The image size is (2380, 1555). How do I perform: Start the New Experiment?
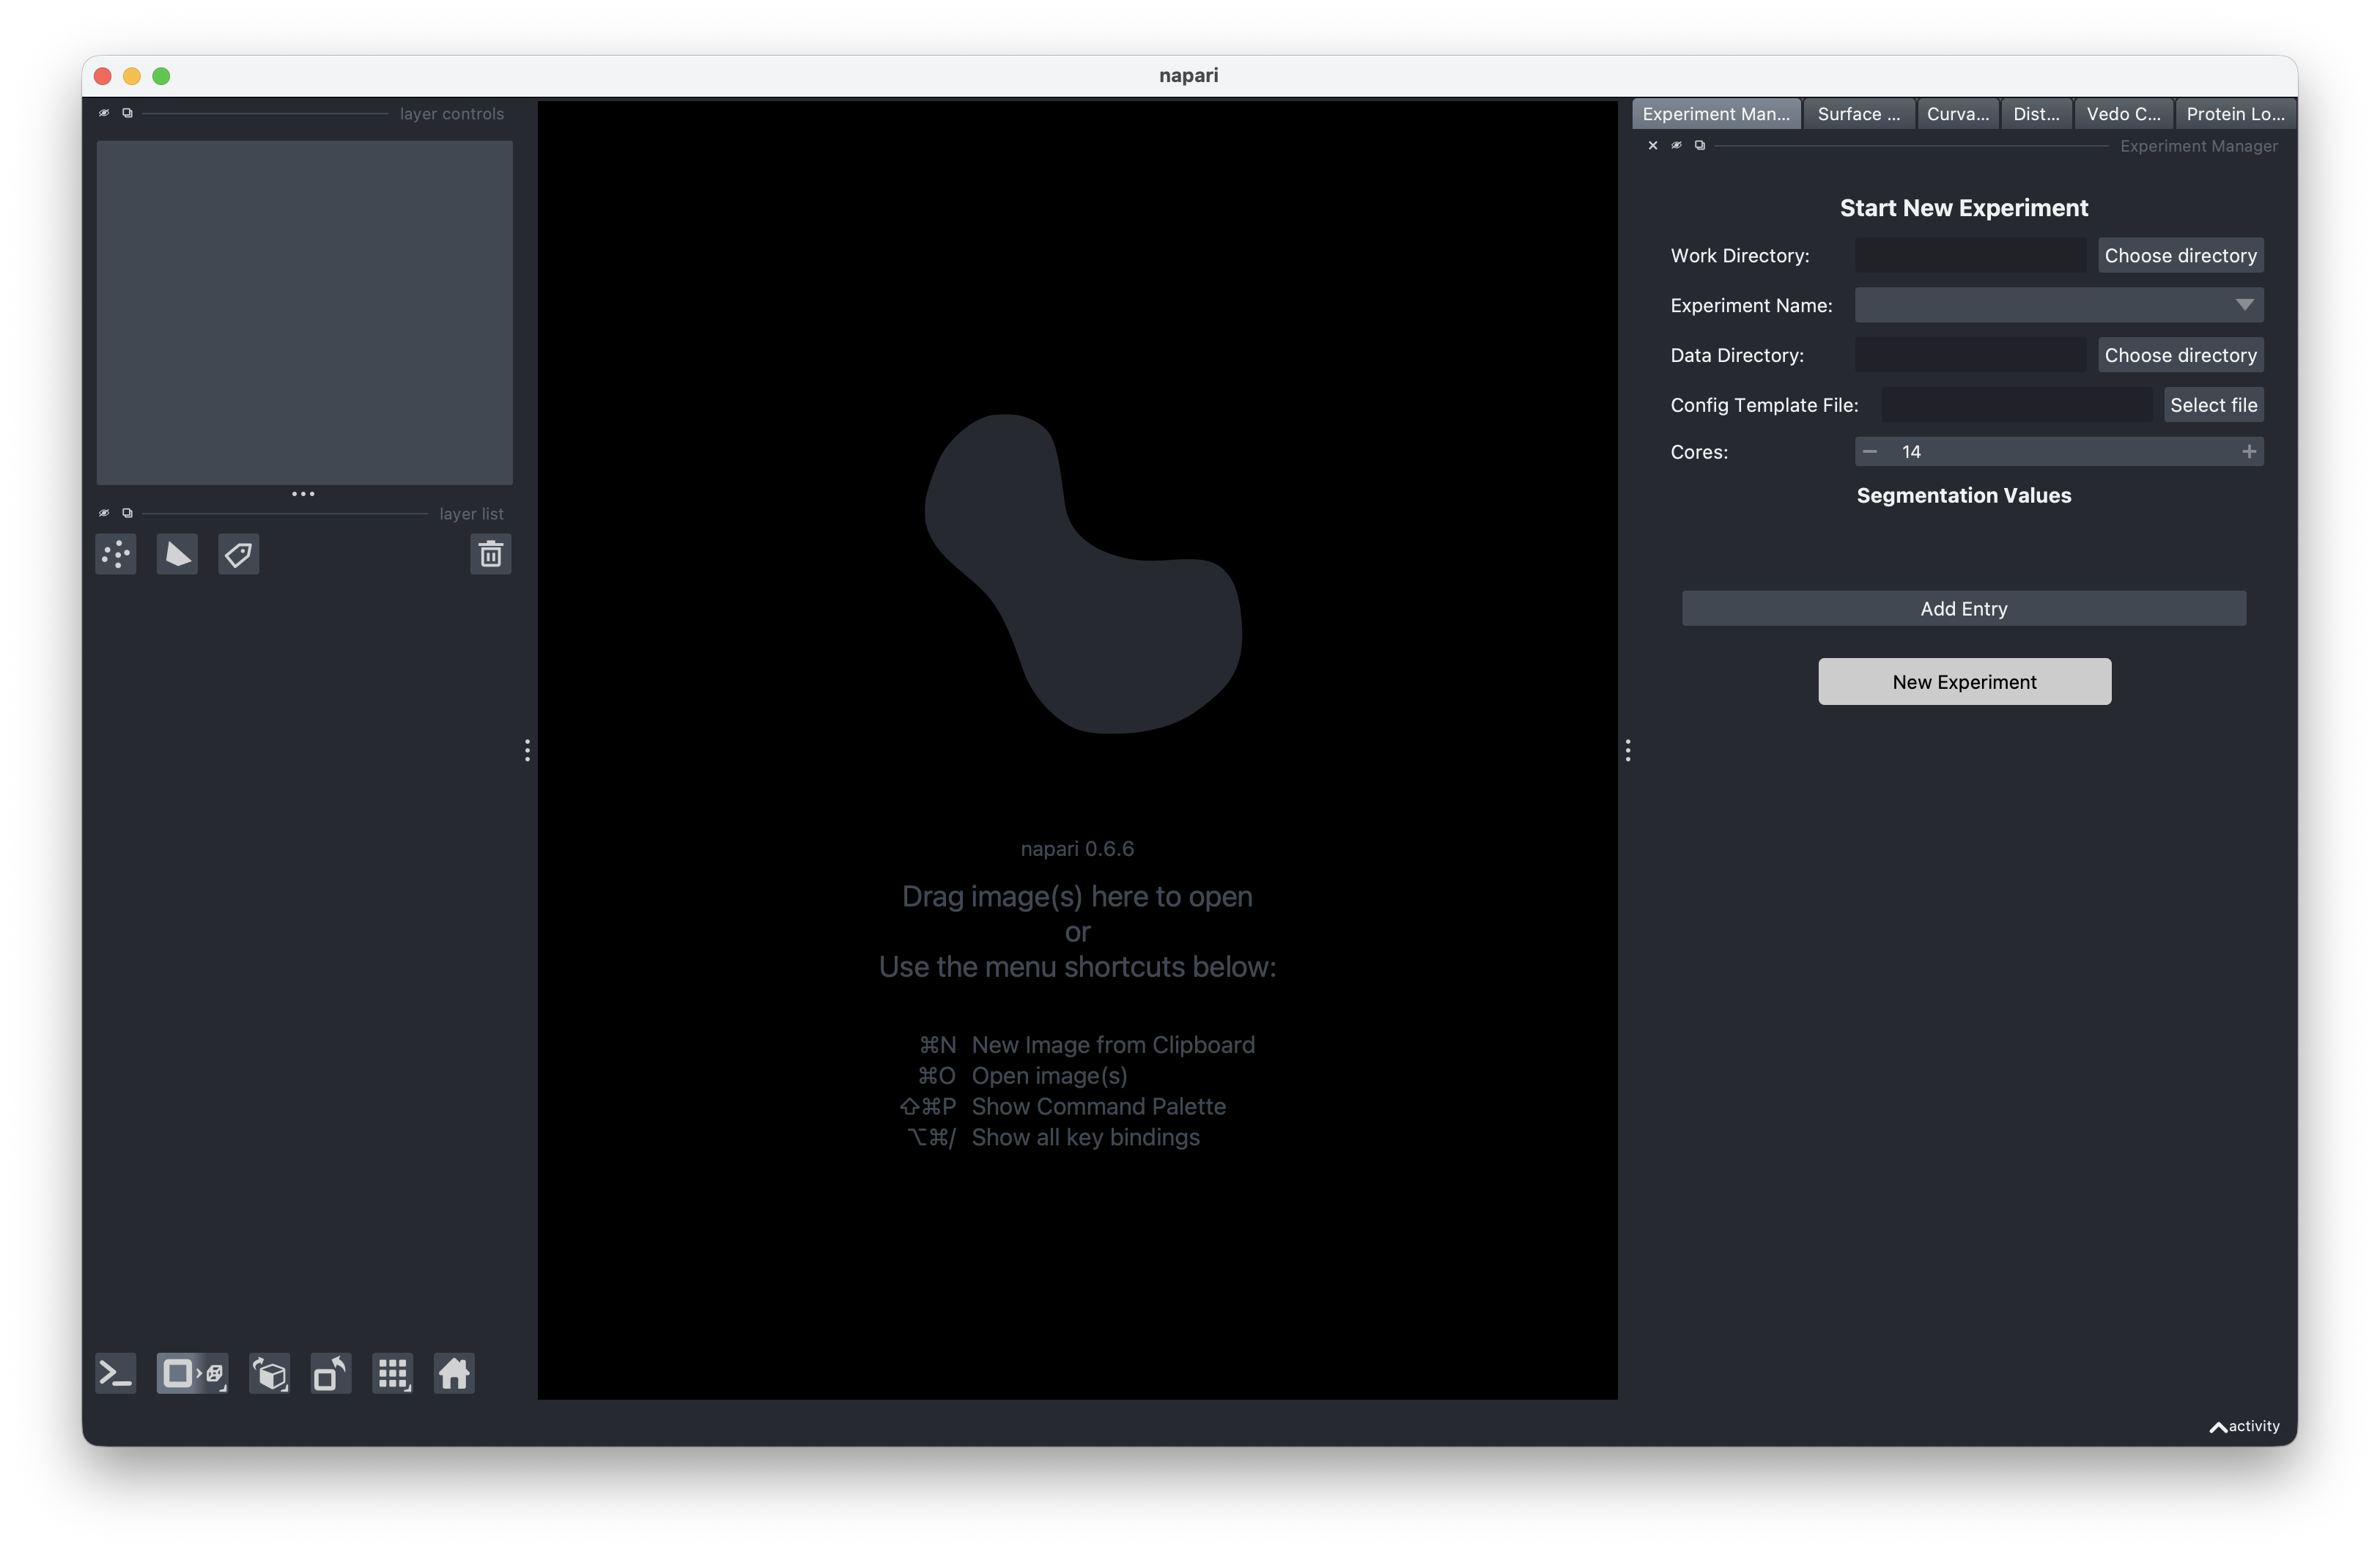pos(1964,681)
